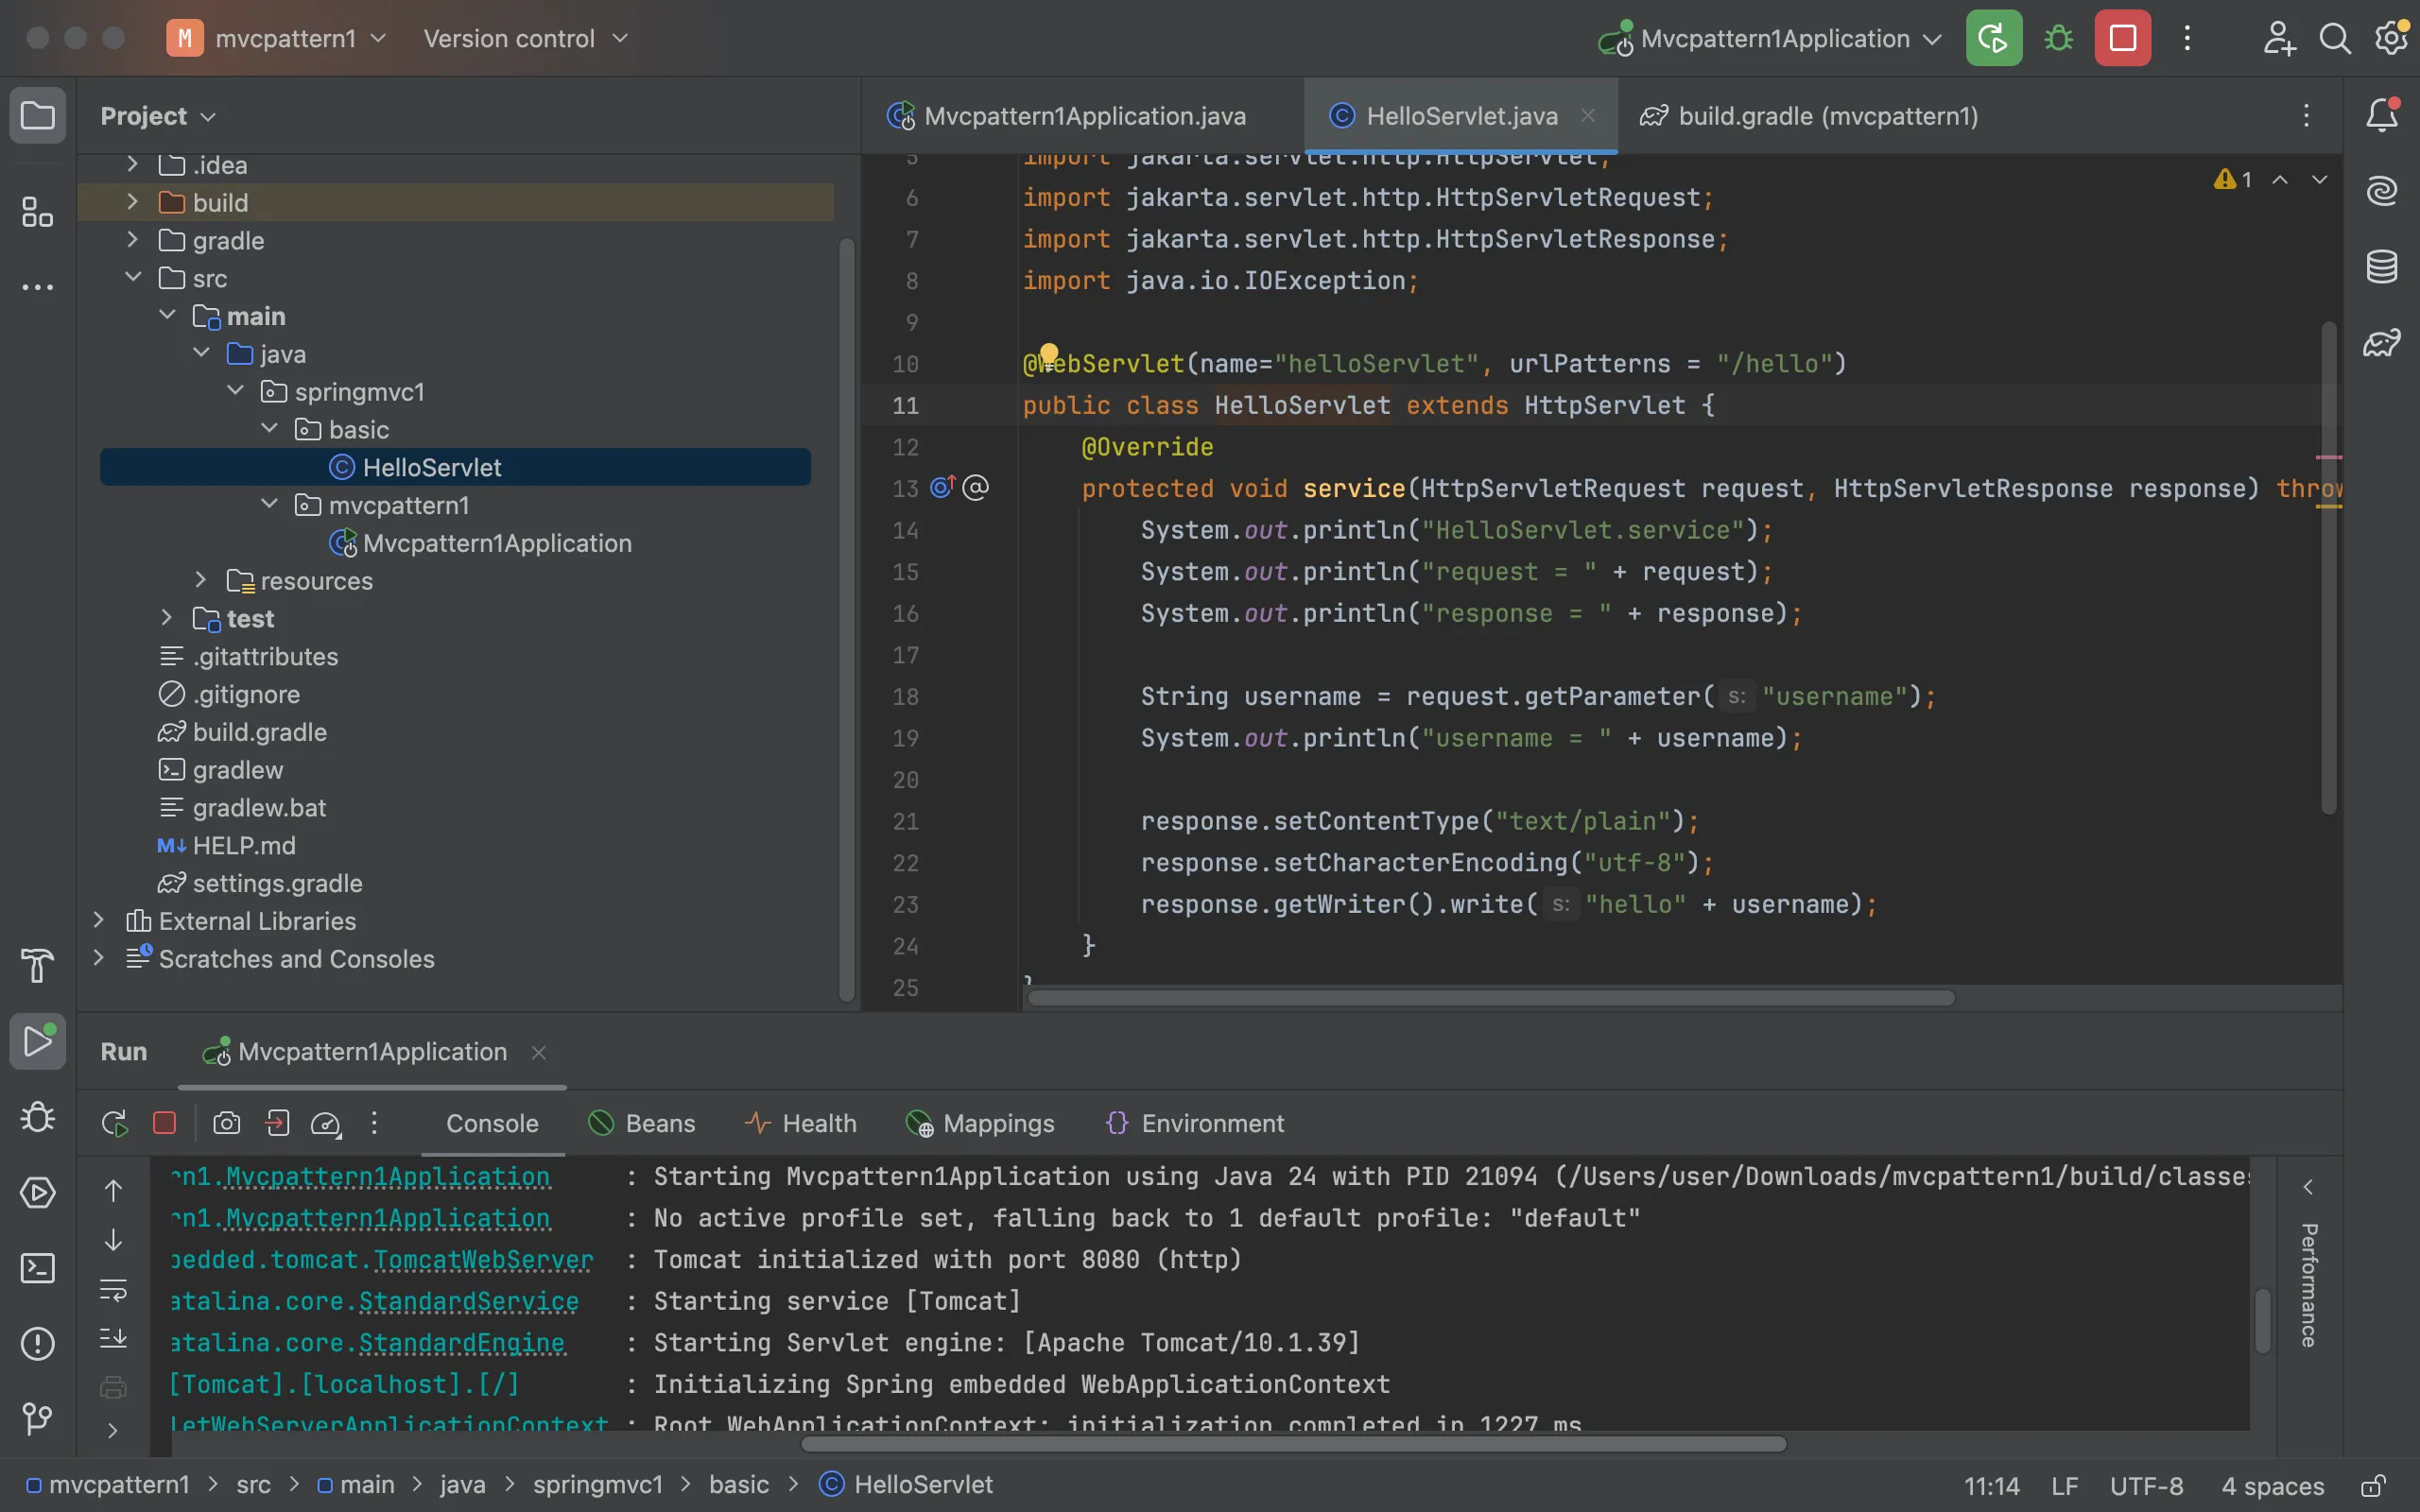Click the overriding method gutter icon on line 13

943,487
